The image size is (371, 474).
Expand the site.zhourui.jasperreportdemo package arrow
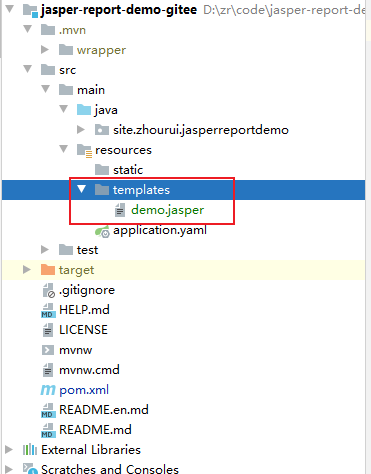click(x=81, y=129)
